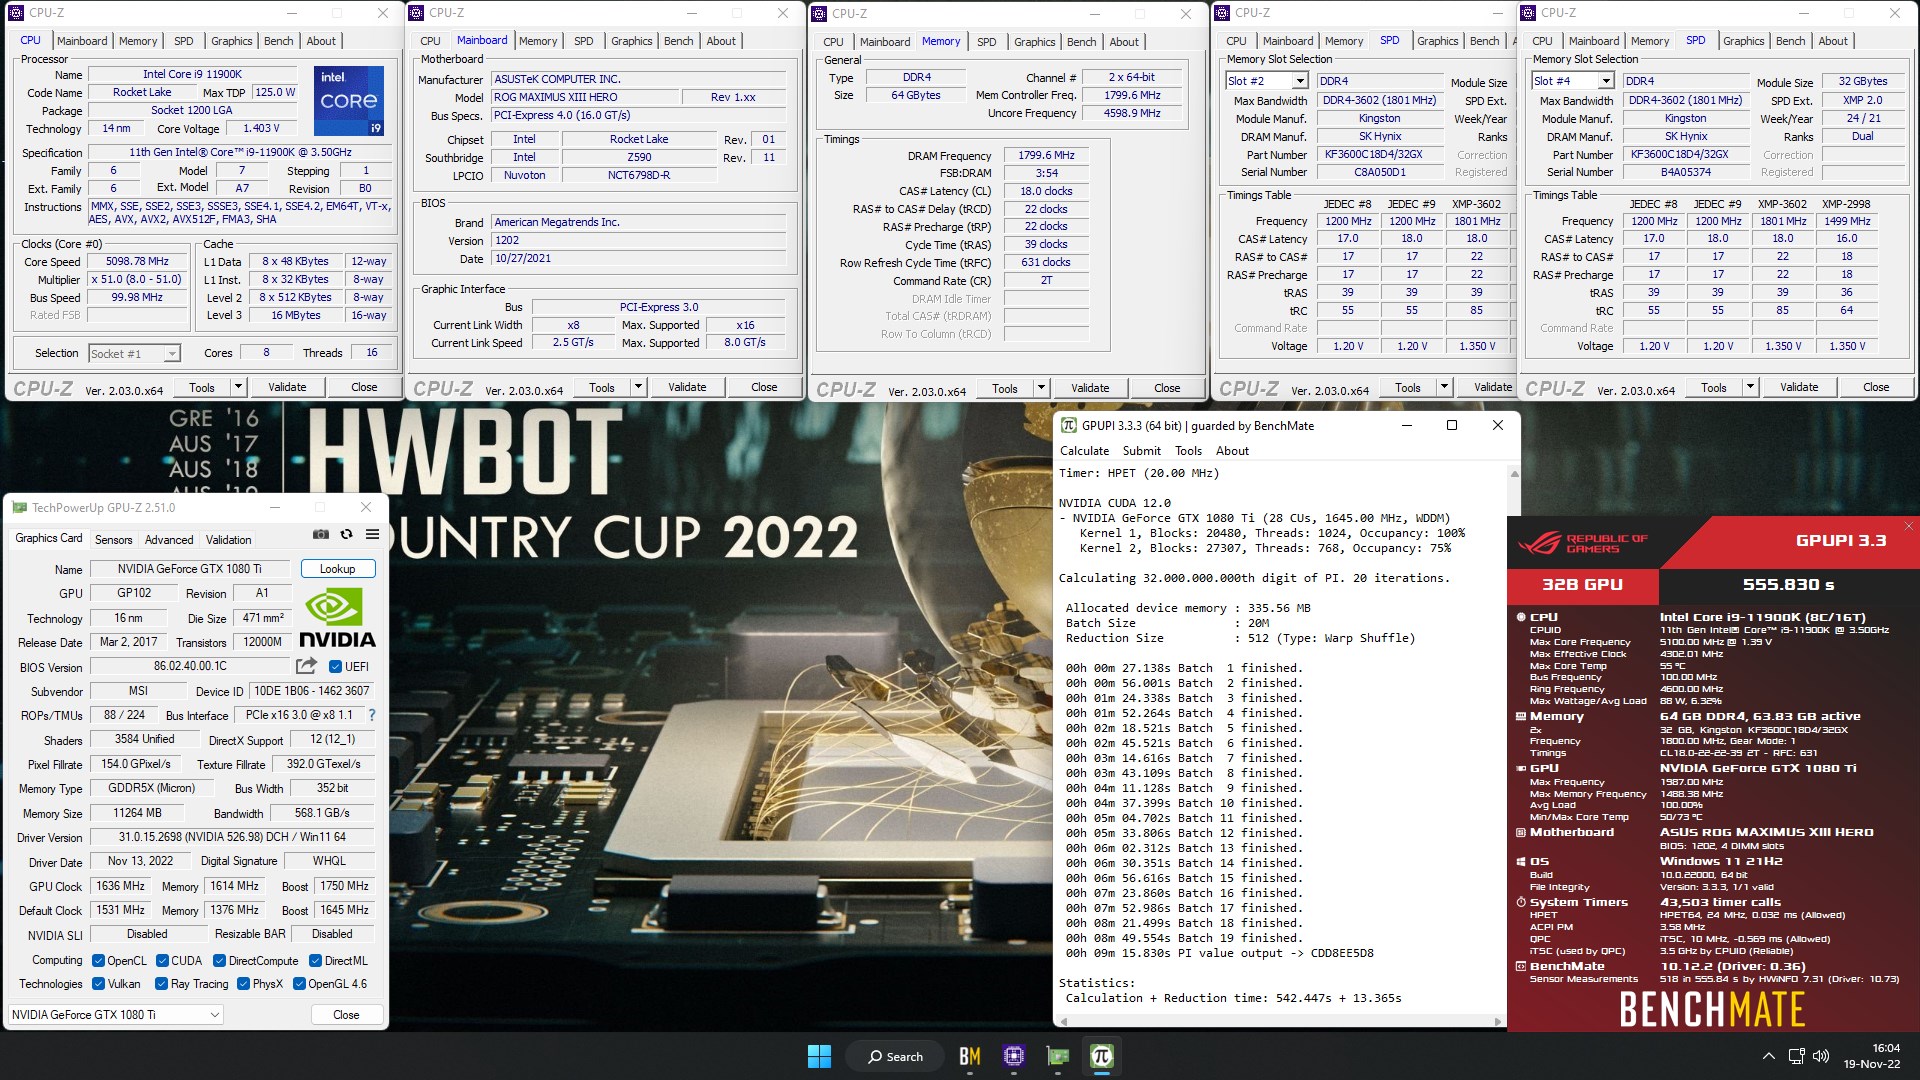Toggle the PhysX checkbox
Screen dimensions: 1920x1080
[x=243, y=984]
